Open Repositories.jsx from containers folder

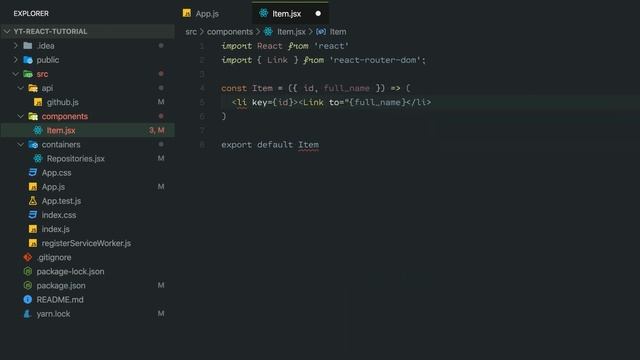[76, 159]
